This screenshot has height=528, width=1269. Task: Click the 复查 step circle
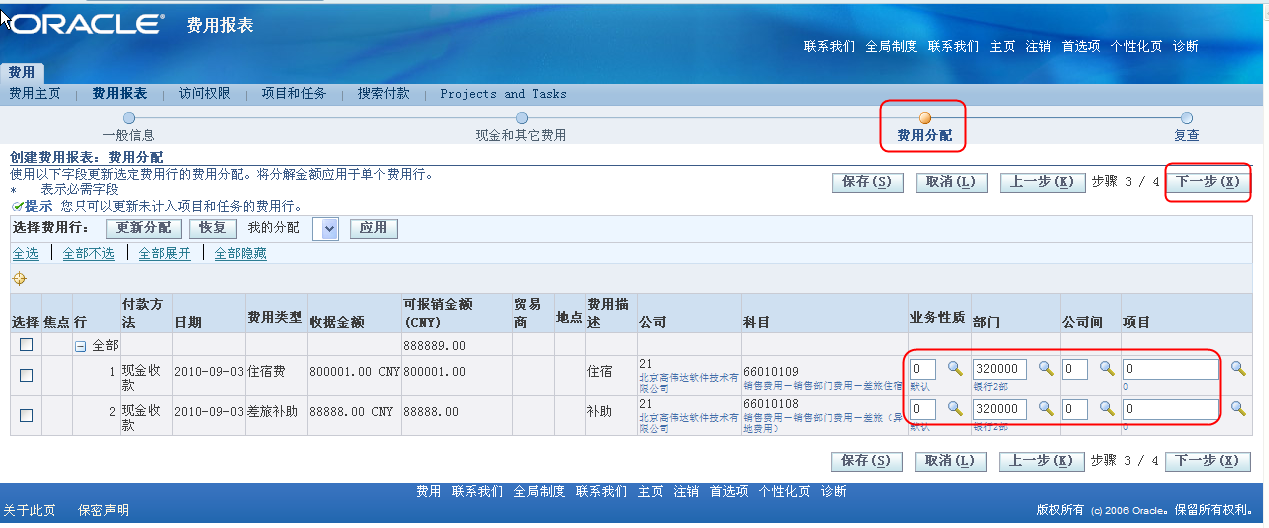coord(1187,118)
